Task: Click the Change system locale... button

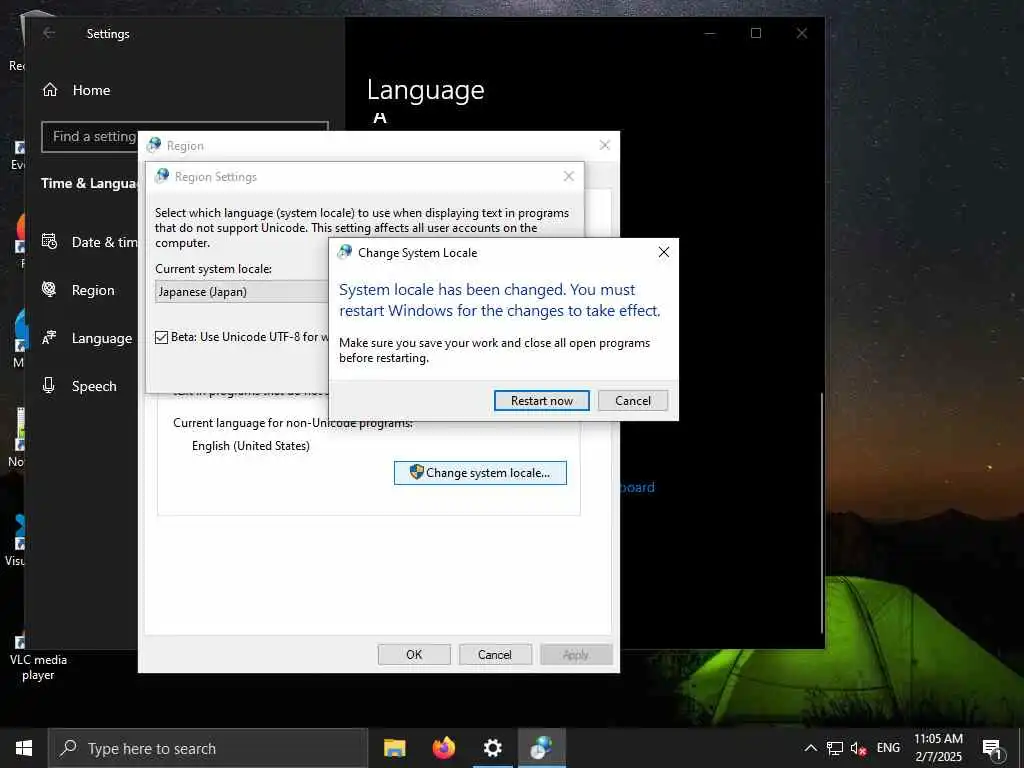Action: [x=480, y=473]
